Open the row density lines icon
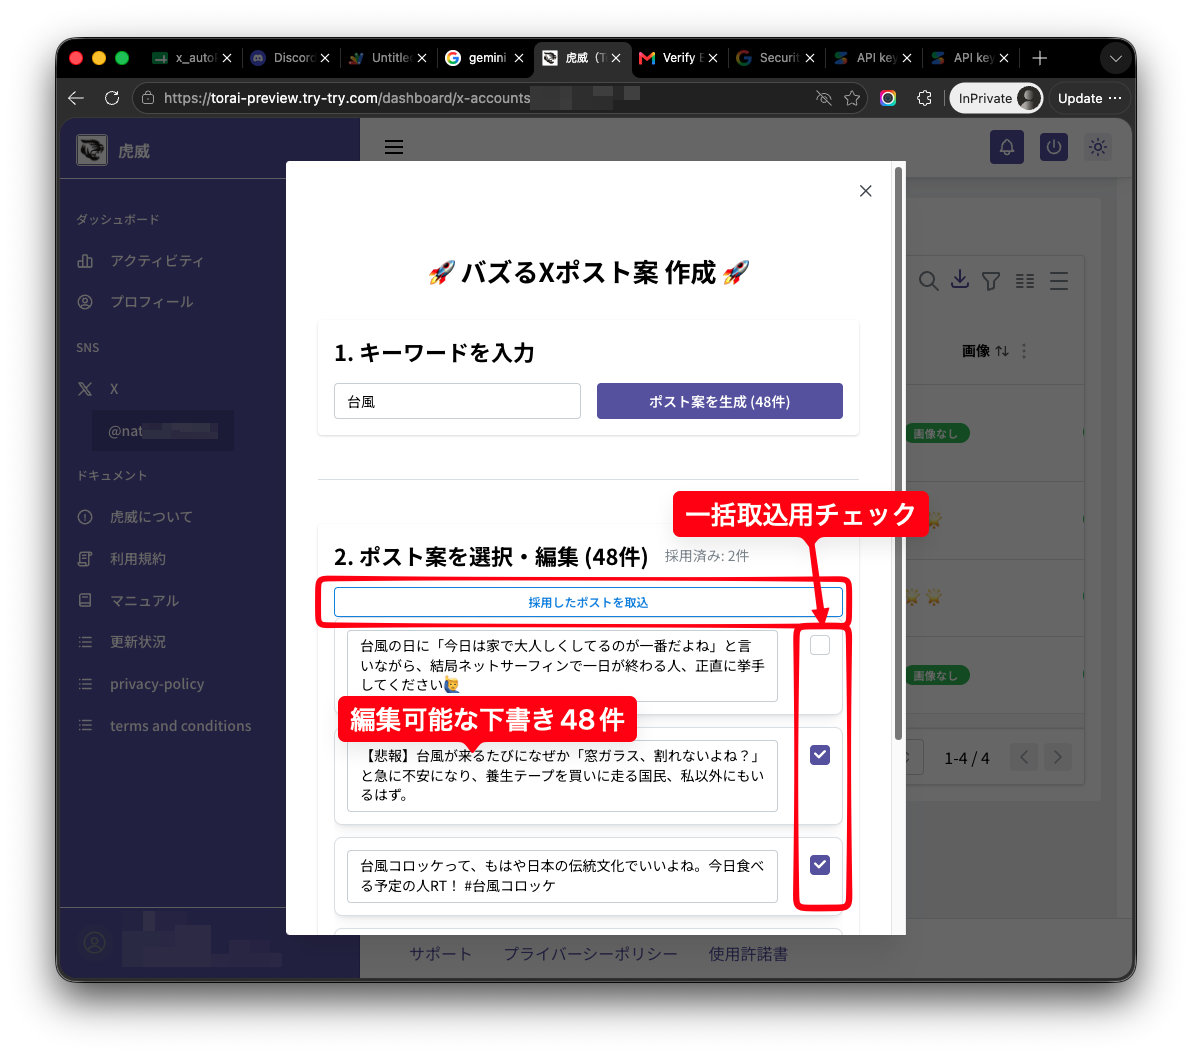 pyautogui.click(x=1059, y=281)
